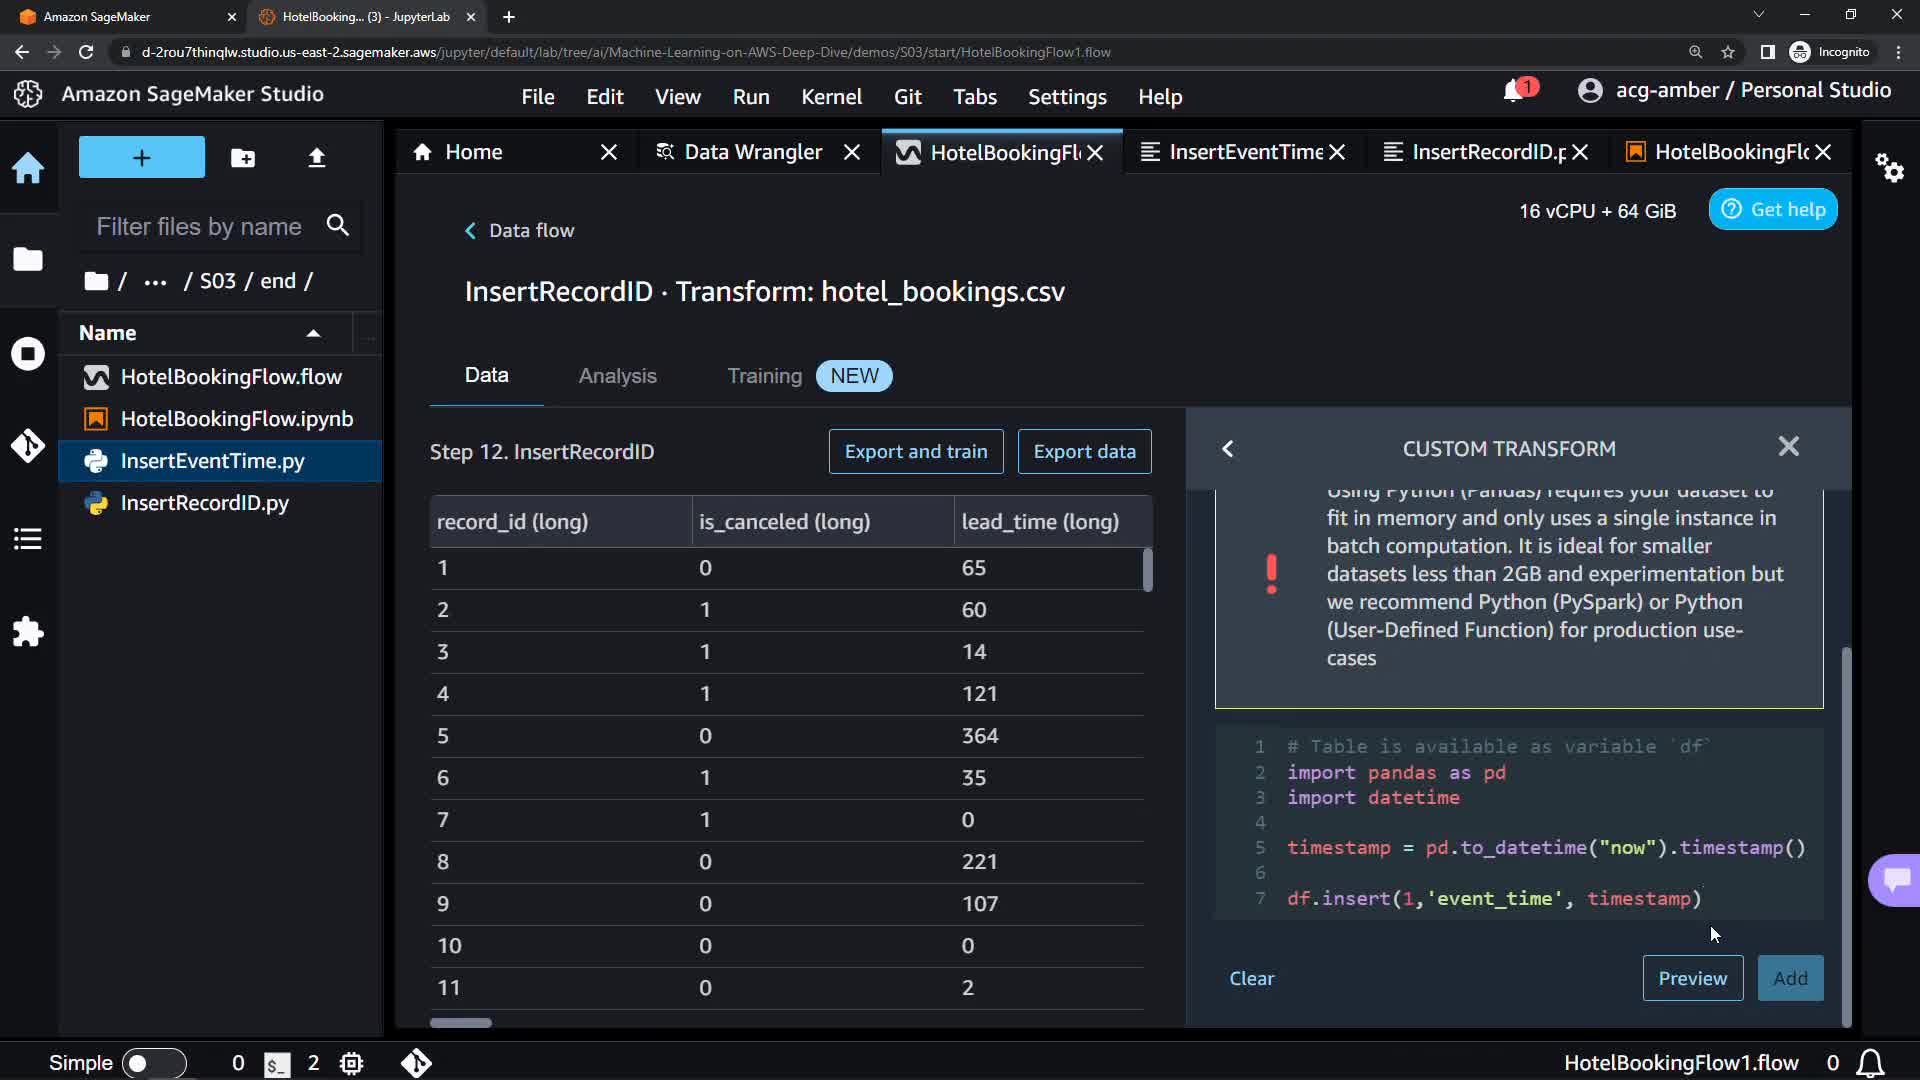Open the notifications bell with badge
Viewport: 1920px width, 1080px height.
[1516, 91]
